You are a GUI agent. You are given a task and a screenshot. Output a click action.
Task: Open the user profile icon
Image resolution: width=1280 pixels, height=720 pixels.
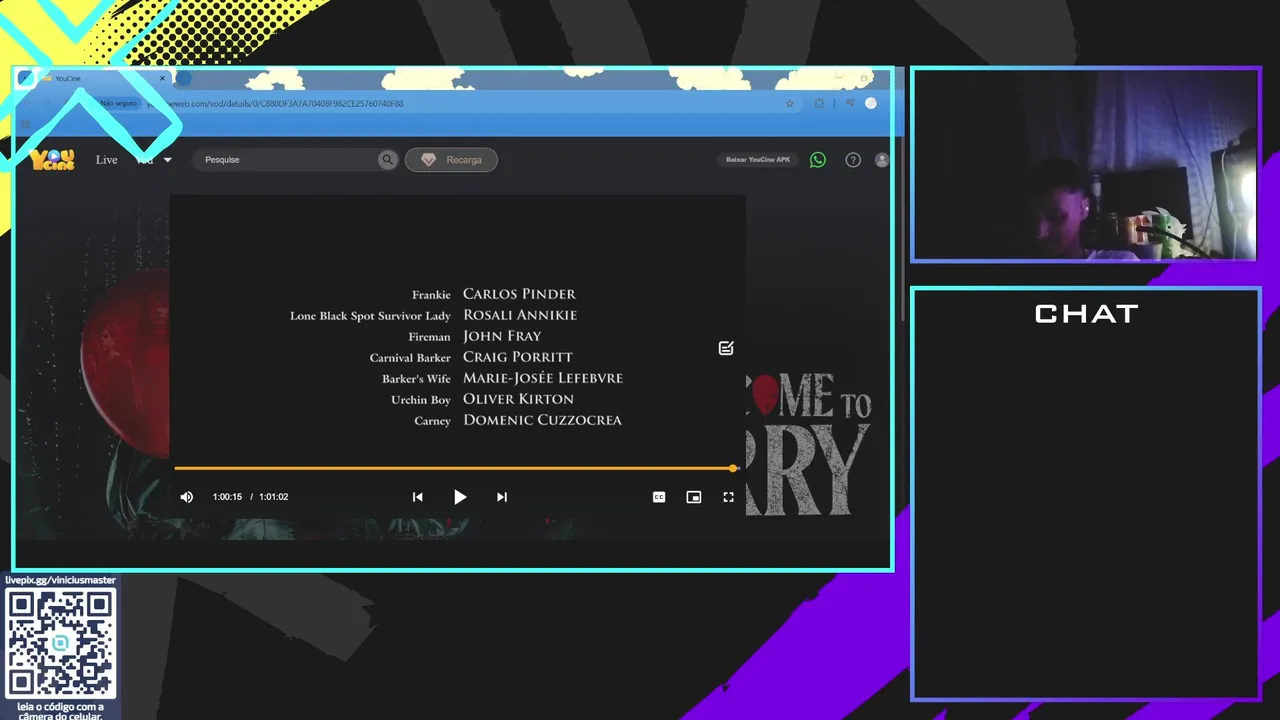(x=881, y=160)
